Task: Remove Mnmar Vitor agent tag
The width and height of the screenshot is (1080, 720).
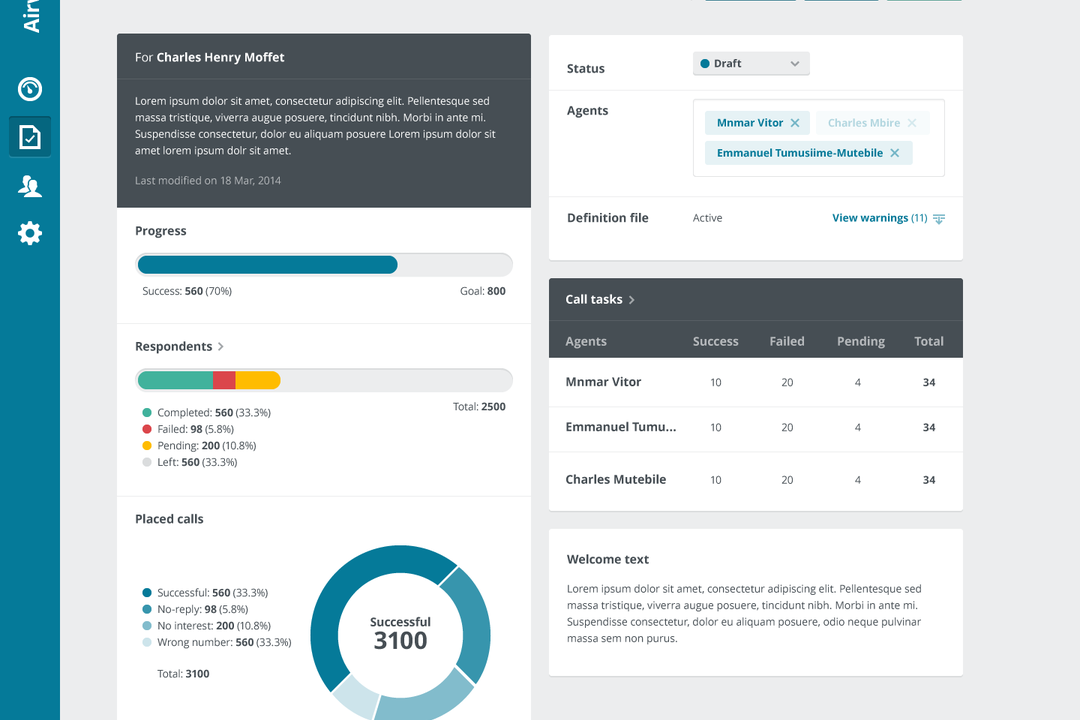Action: 795,123
